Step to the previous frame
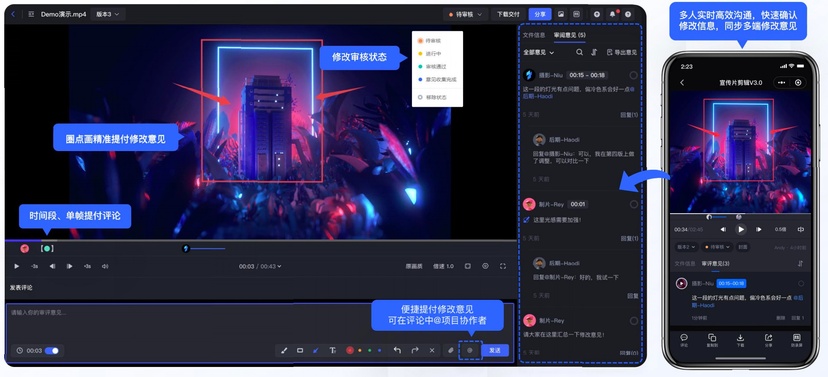828x377 pixels. pos(52,267)
